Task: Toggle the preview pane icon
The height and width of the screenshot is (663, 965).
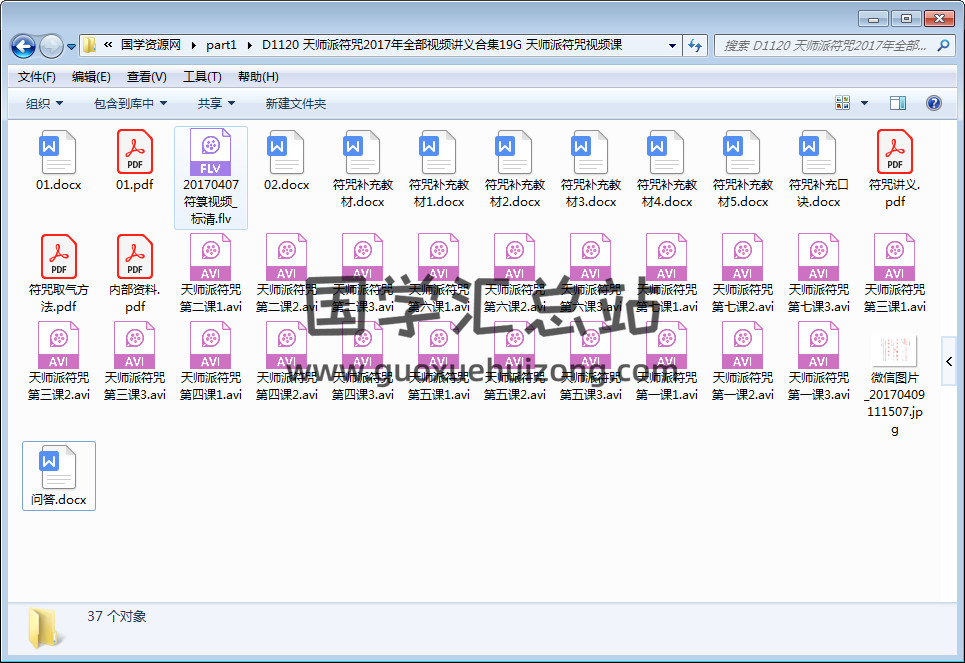Action: coord(897,103)
